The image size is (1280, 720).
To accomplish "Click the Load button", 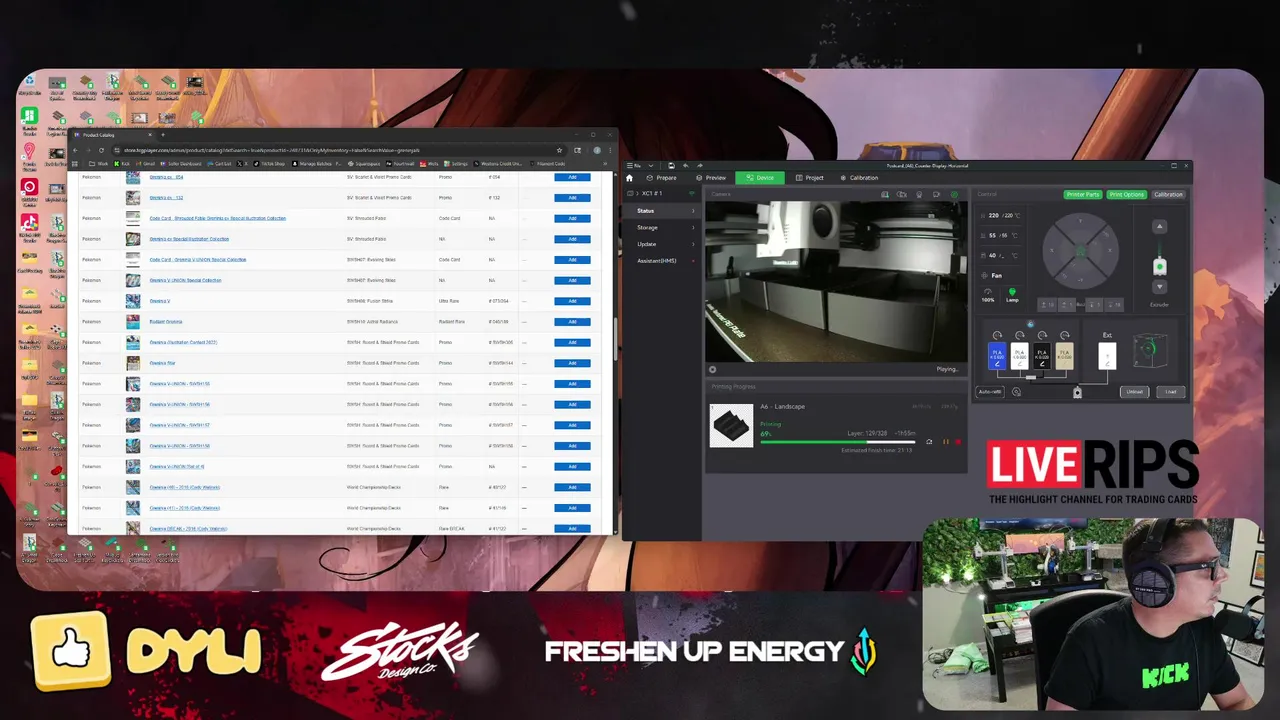I will pyautogui.click(x=1170, y=392).
